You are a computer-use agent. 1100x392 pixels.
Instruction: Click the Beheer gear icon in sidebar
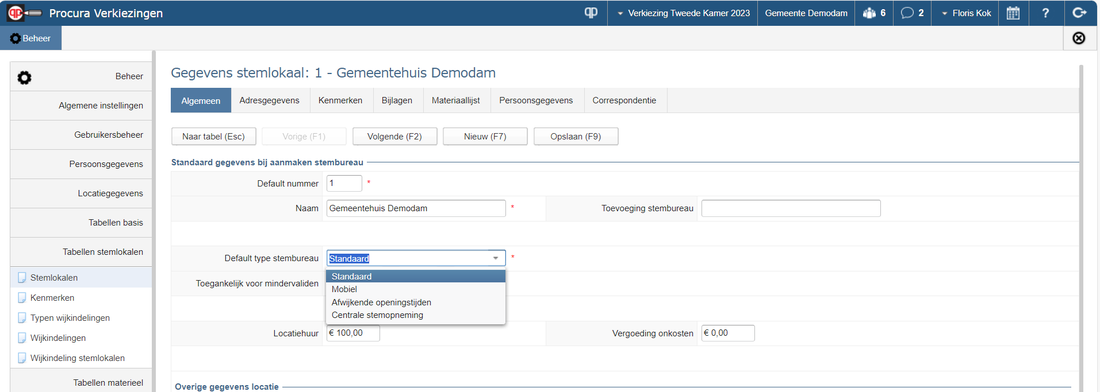(x=24, y=76)
